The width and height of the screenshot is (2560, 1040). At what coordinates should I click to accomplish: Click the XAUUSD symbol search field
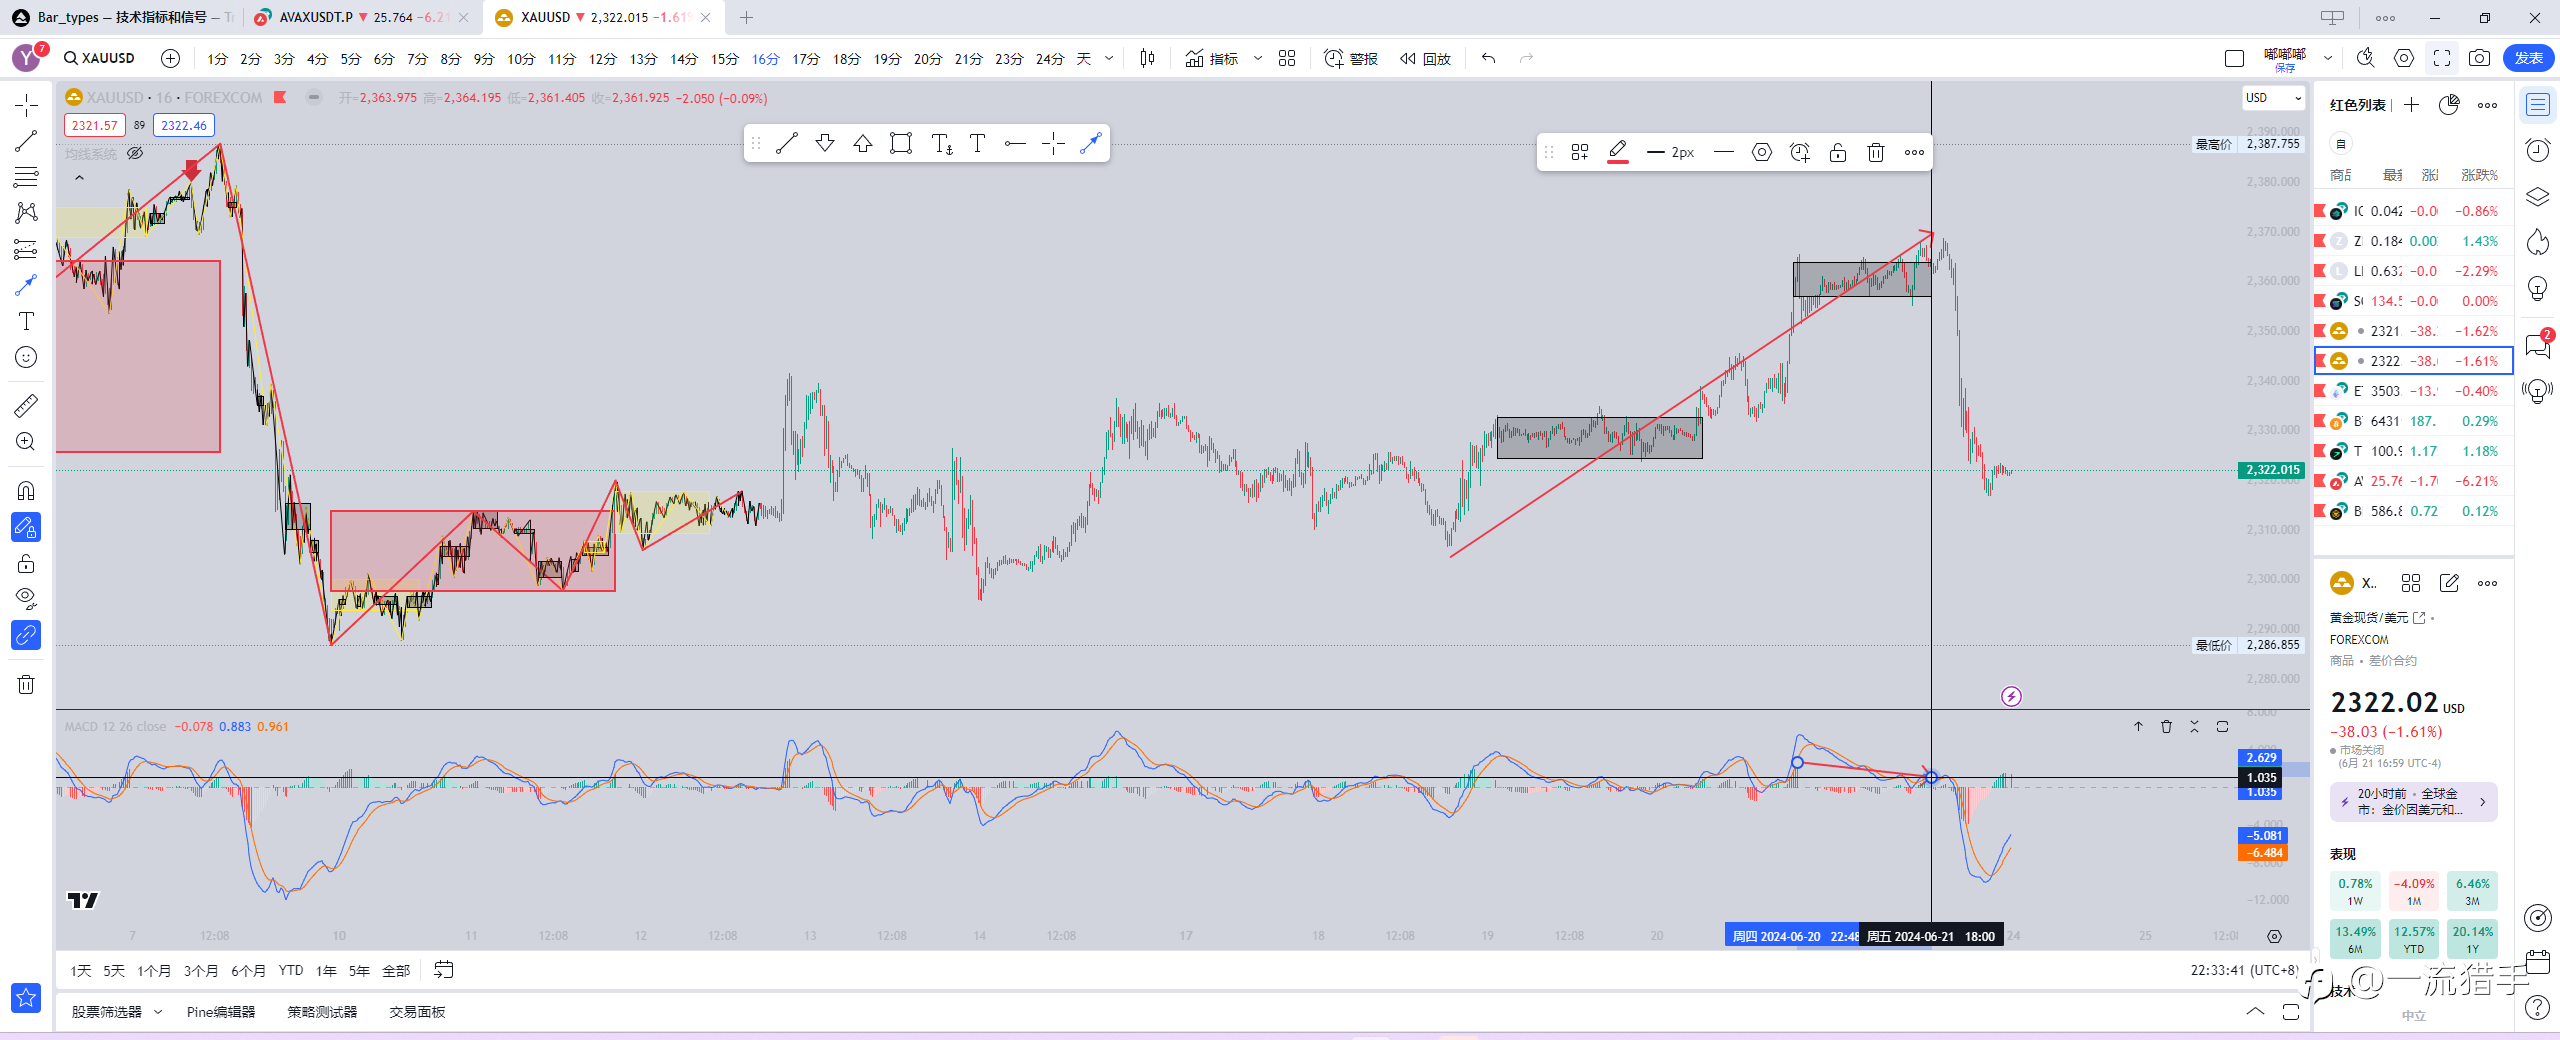coord(101,58)
